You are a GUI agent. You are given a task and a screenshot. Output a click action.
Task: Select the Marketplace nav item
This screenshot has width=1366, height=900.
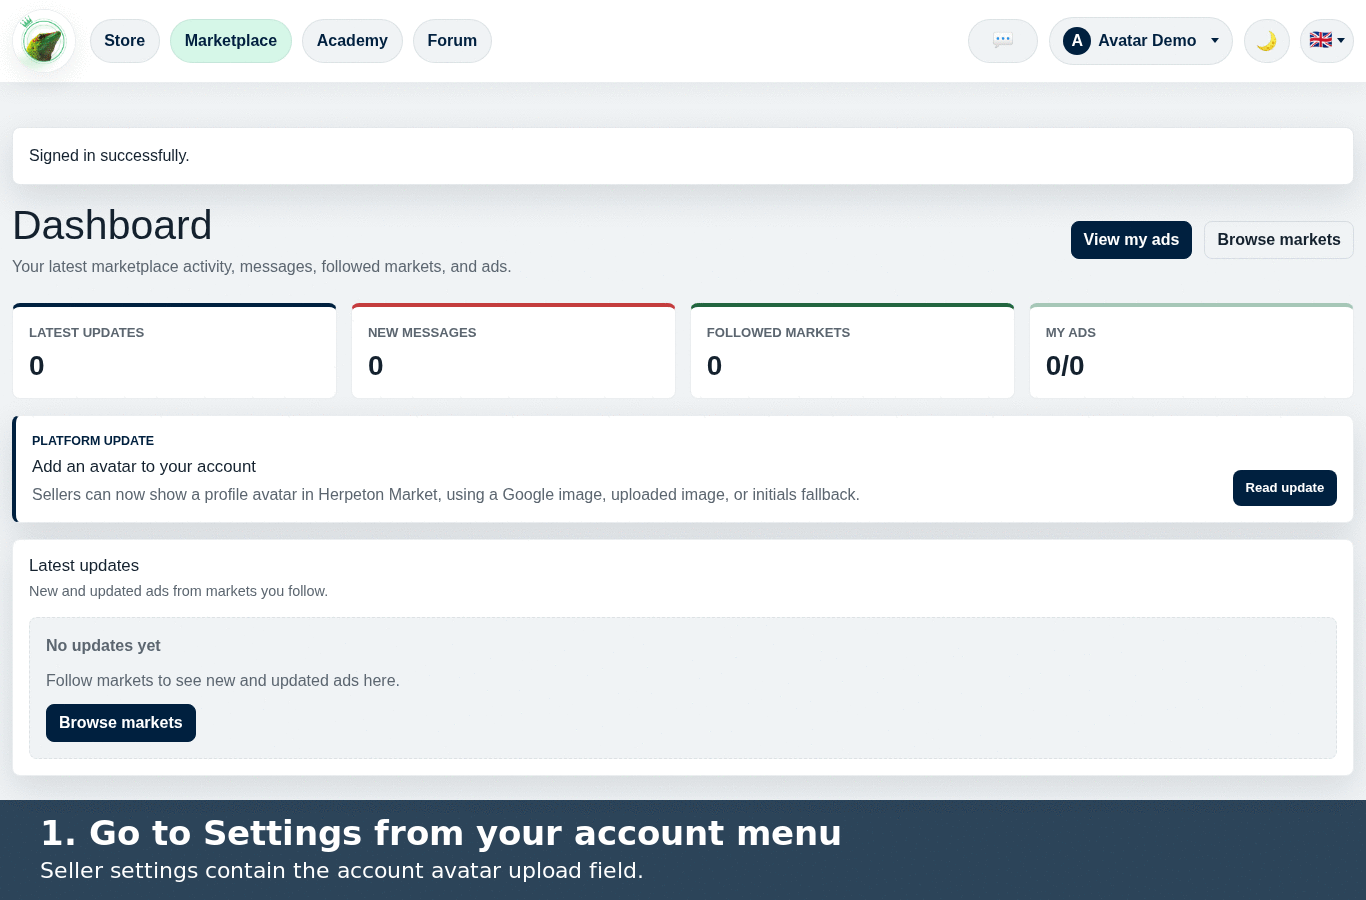point(231,41)
